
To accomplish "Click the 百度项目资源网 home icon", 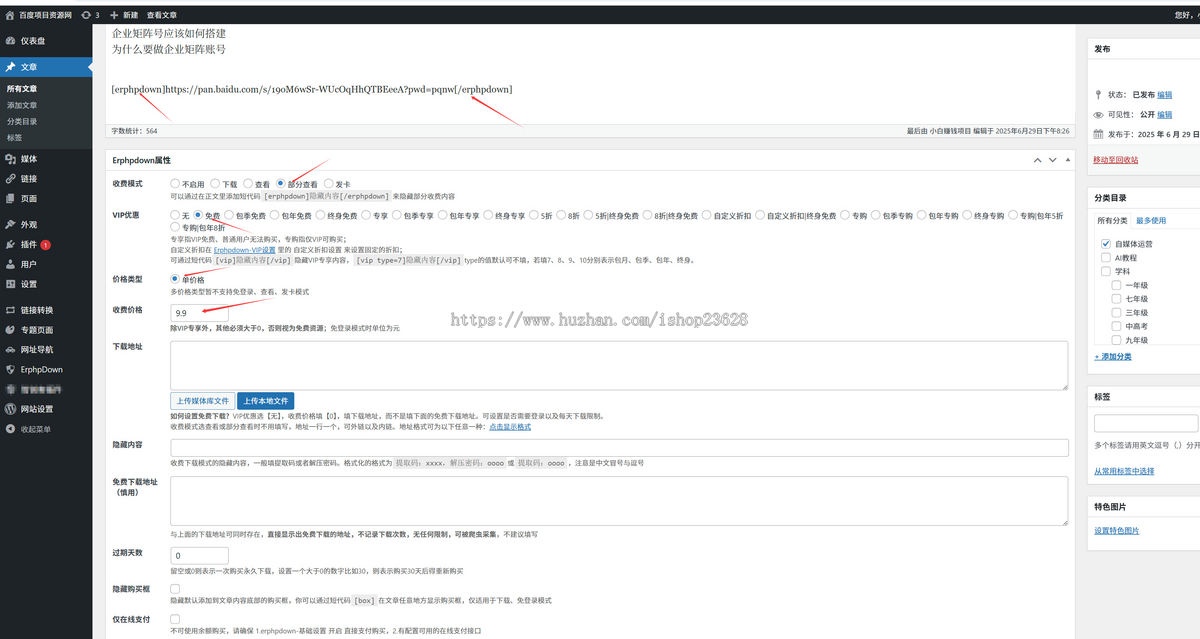I will coord(10,15).
